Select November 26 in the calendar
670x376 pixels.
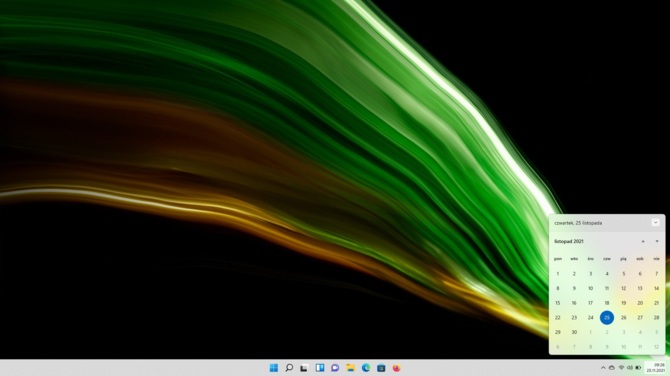[623, 317]
